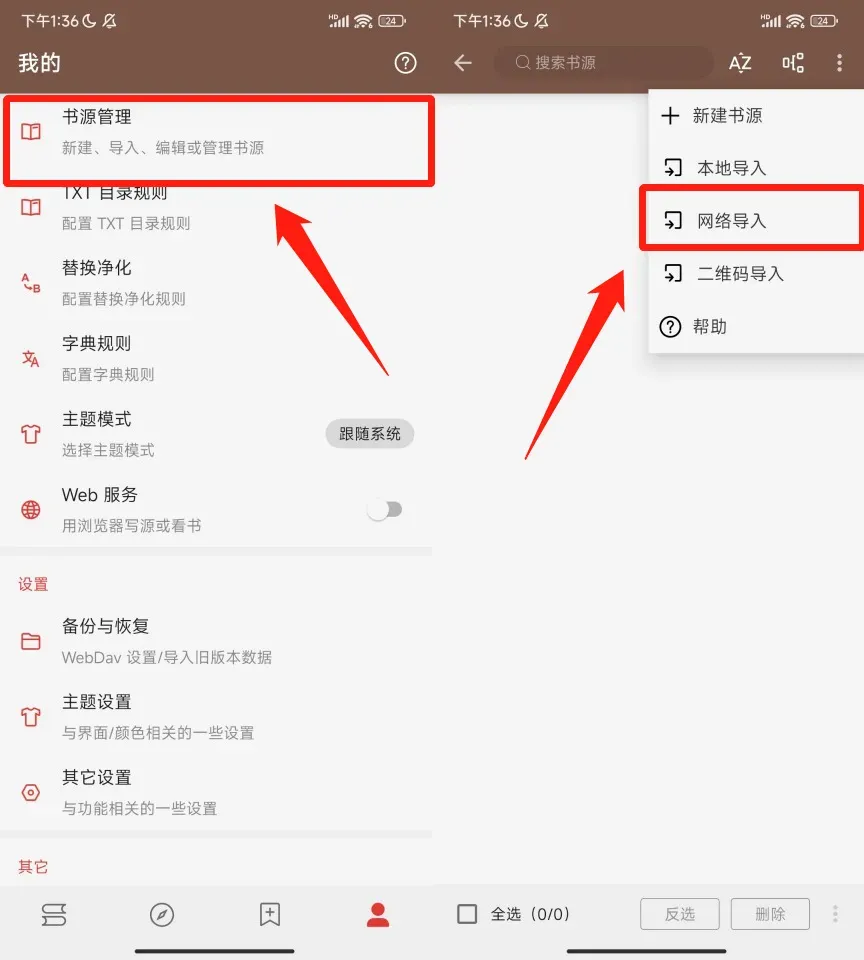Click the left screen's Wi-Fi status icon
Image resolution: width=864 pixels, height=960 pixels.
(x=363, y=21)
